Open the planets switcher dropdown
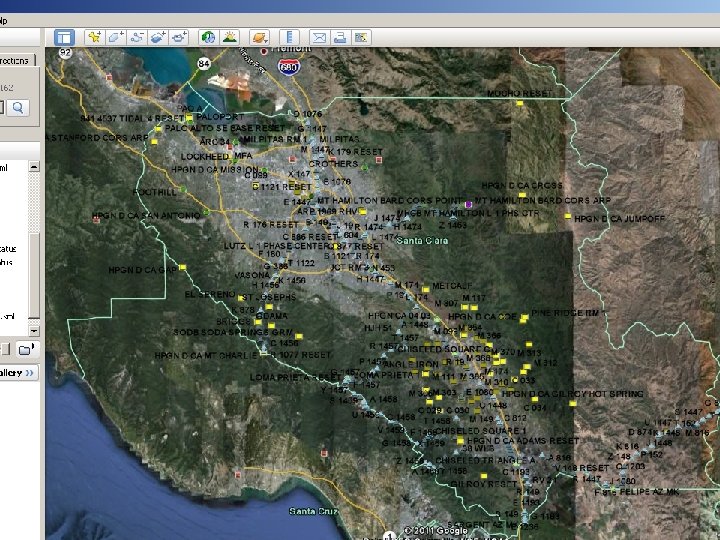720x540 pixels. click(x=259, y=38)
